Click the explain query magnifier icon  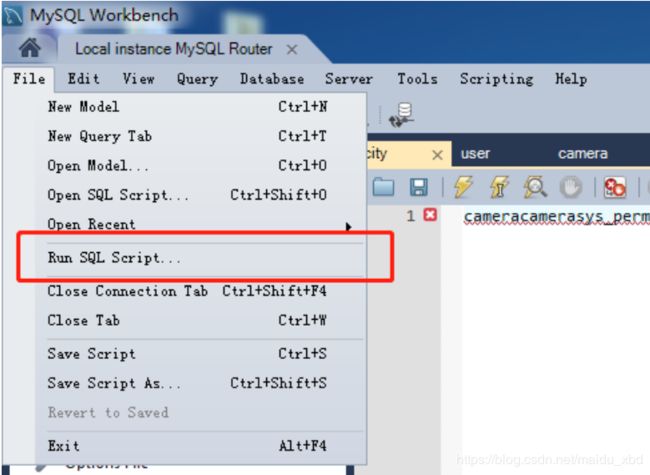point(535,187)
